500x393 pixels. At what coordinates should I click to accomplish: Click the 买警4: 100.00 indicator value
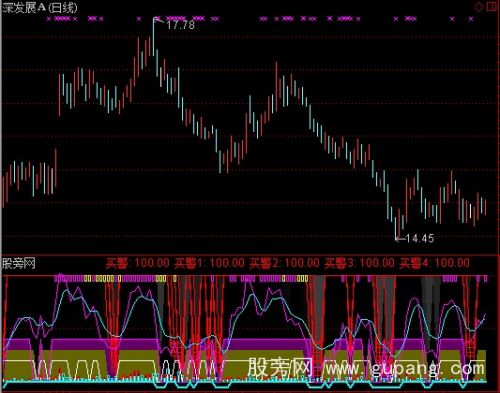tap(434, 263)
